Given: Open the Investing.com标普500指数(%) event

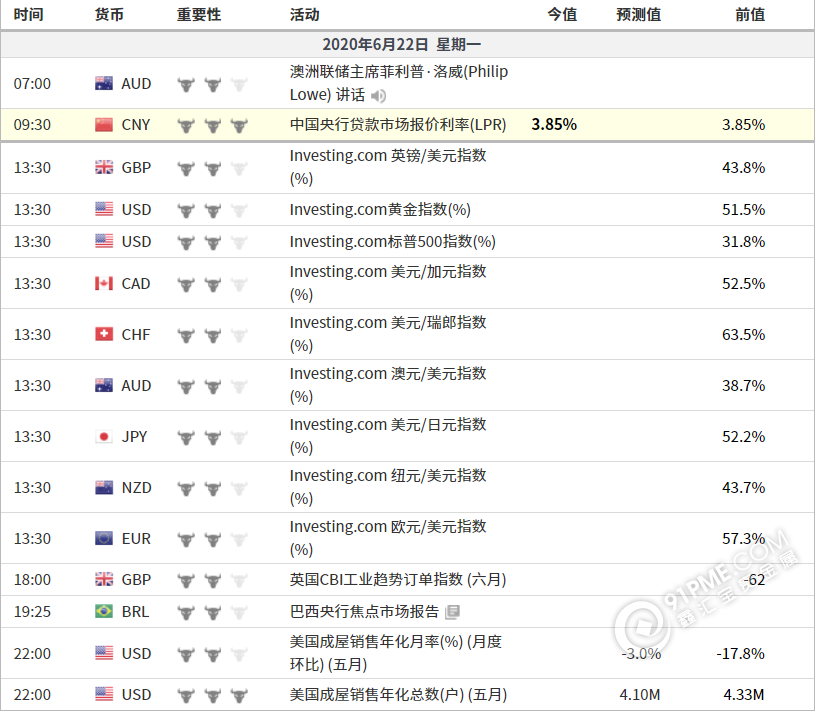Looking at the screenshot, I should 393,241.
